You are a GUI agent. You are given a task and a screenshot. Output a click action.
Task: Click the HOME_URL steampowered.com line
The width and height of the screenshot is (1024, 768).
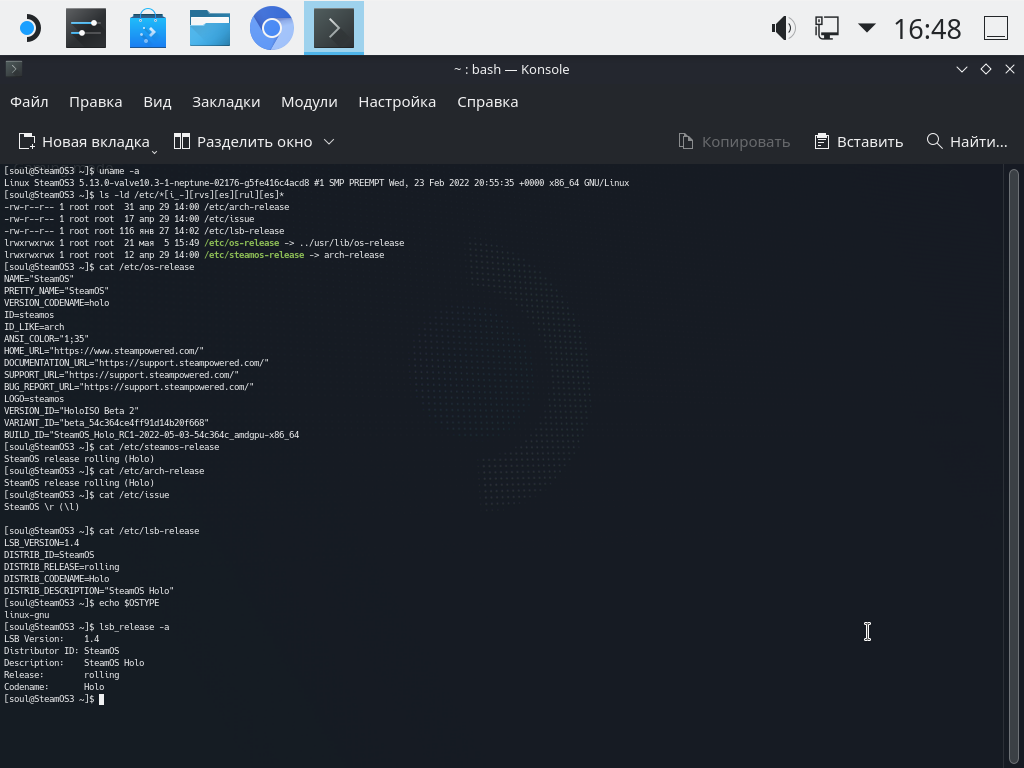[x=104, y=351]
